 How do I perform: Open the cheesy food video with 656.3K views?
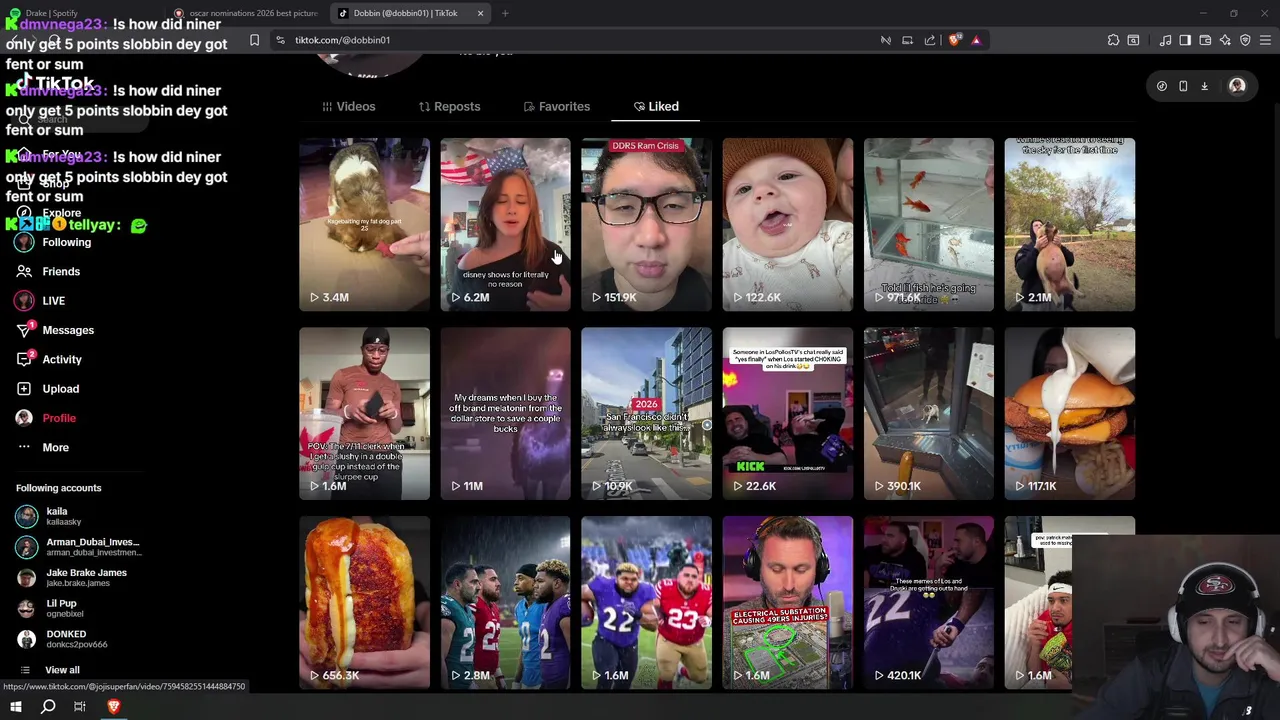[x=364, y=603]
